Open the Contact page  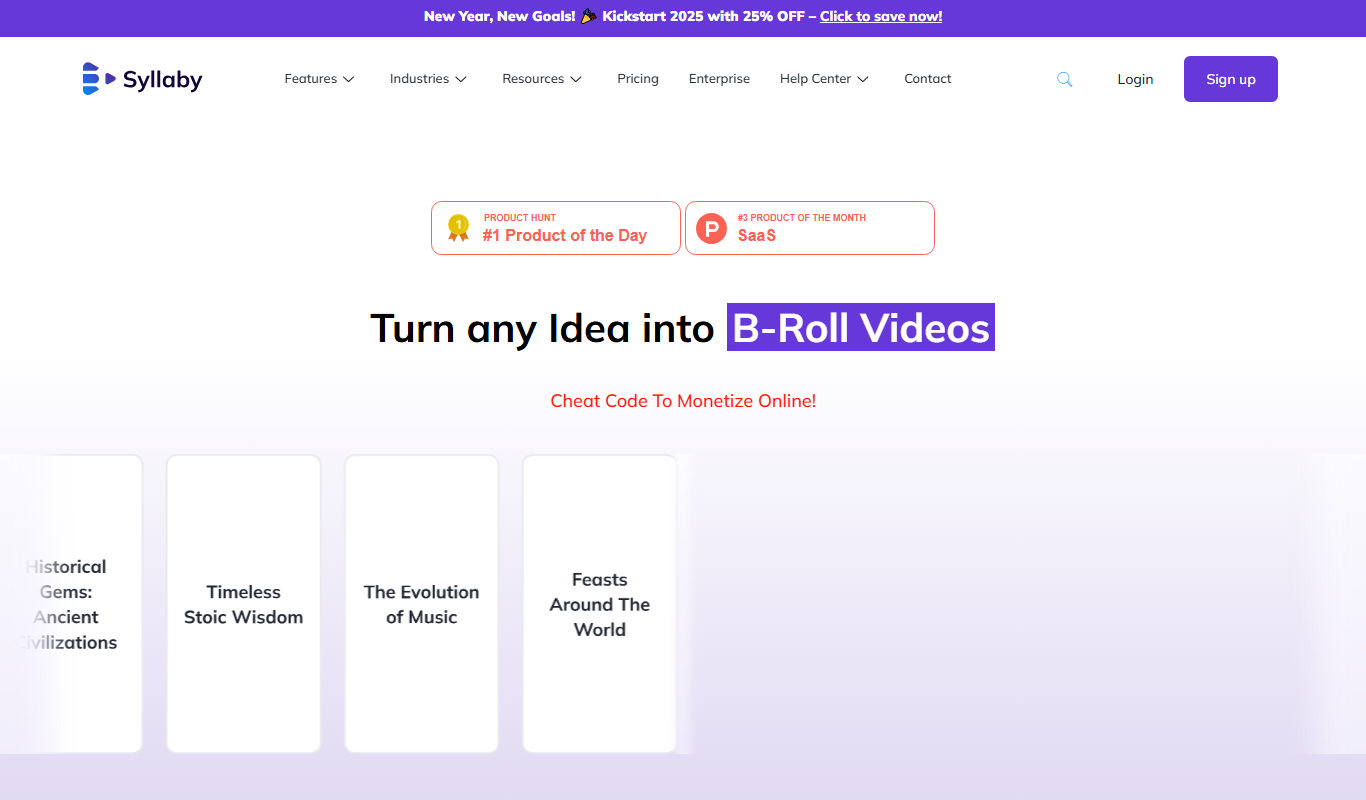pos(928,79)
